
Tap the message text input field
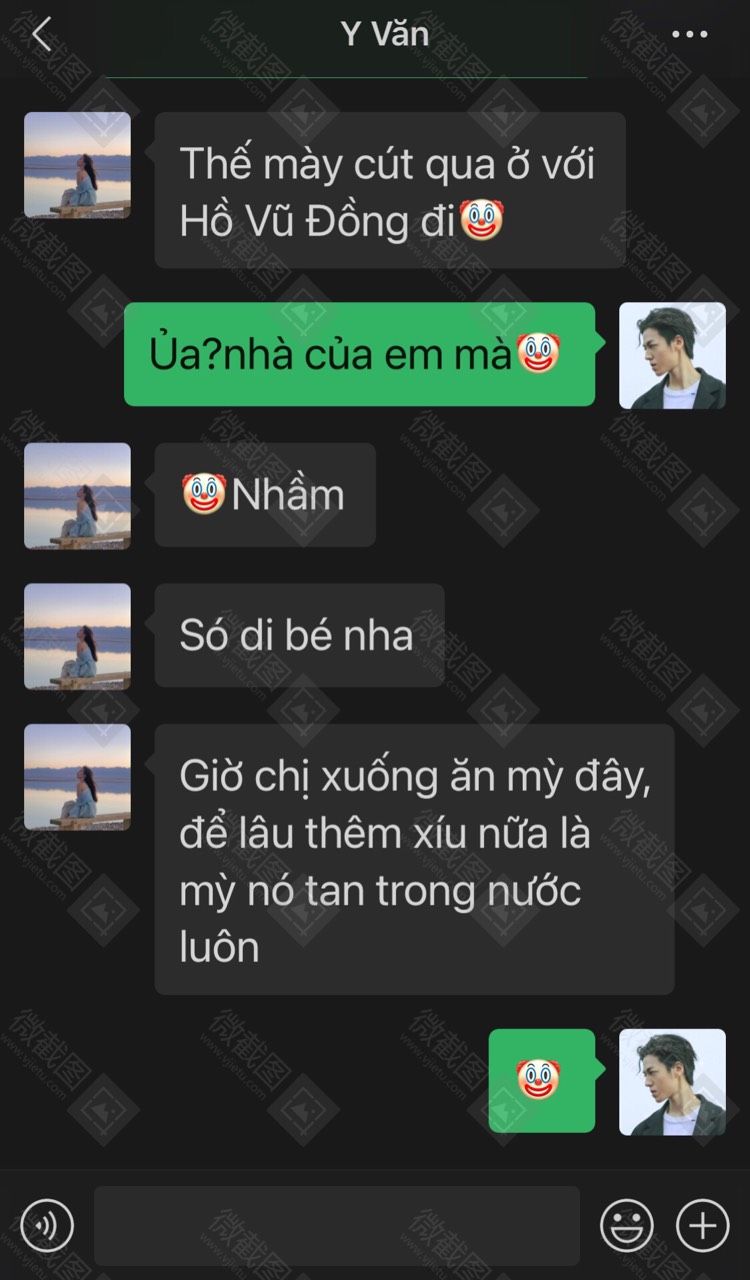tap(337, 1225)
